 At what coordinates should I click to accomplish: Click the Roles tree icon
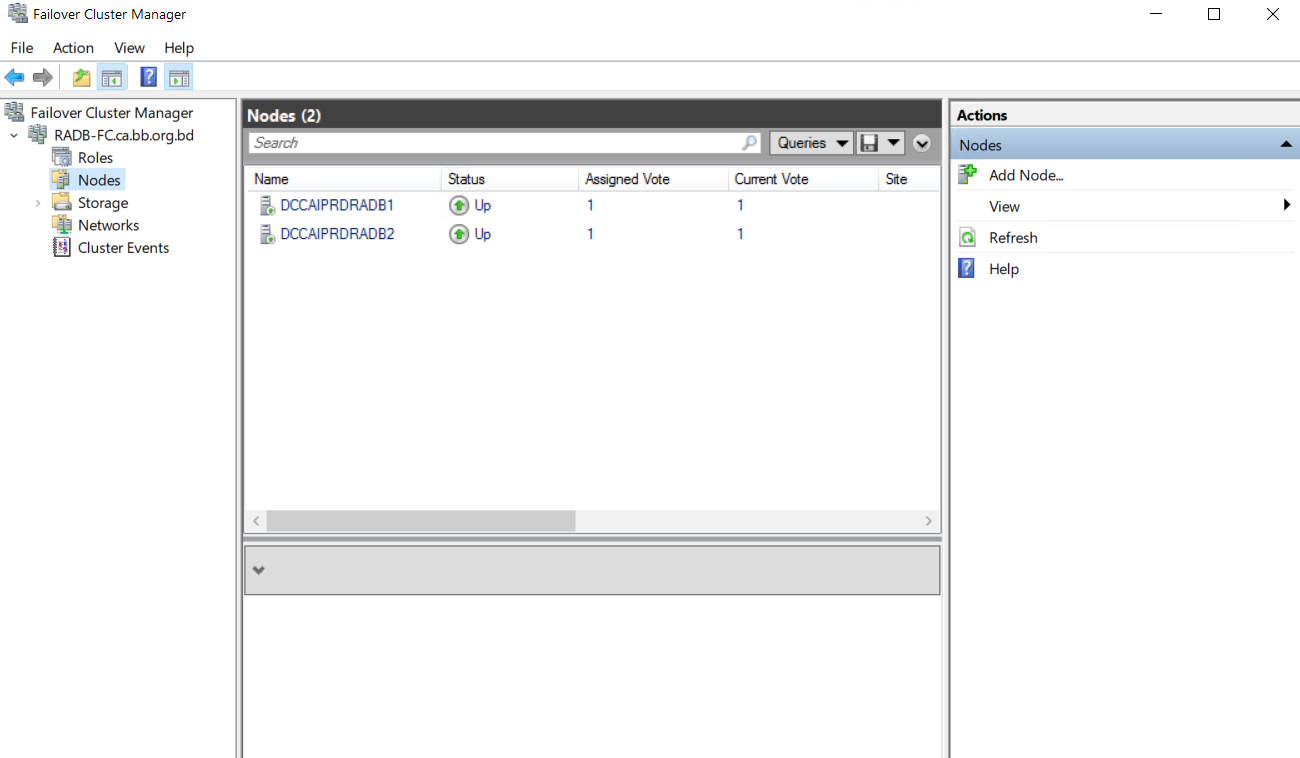62,157
